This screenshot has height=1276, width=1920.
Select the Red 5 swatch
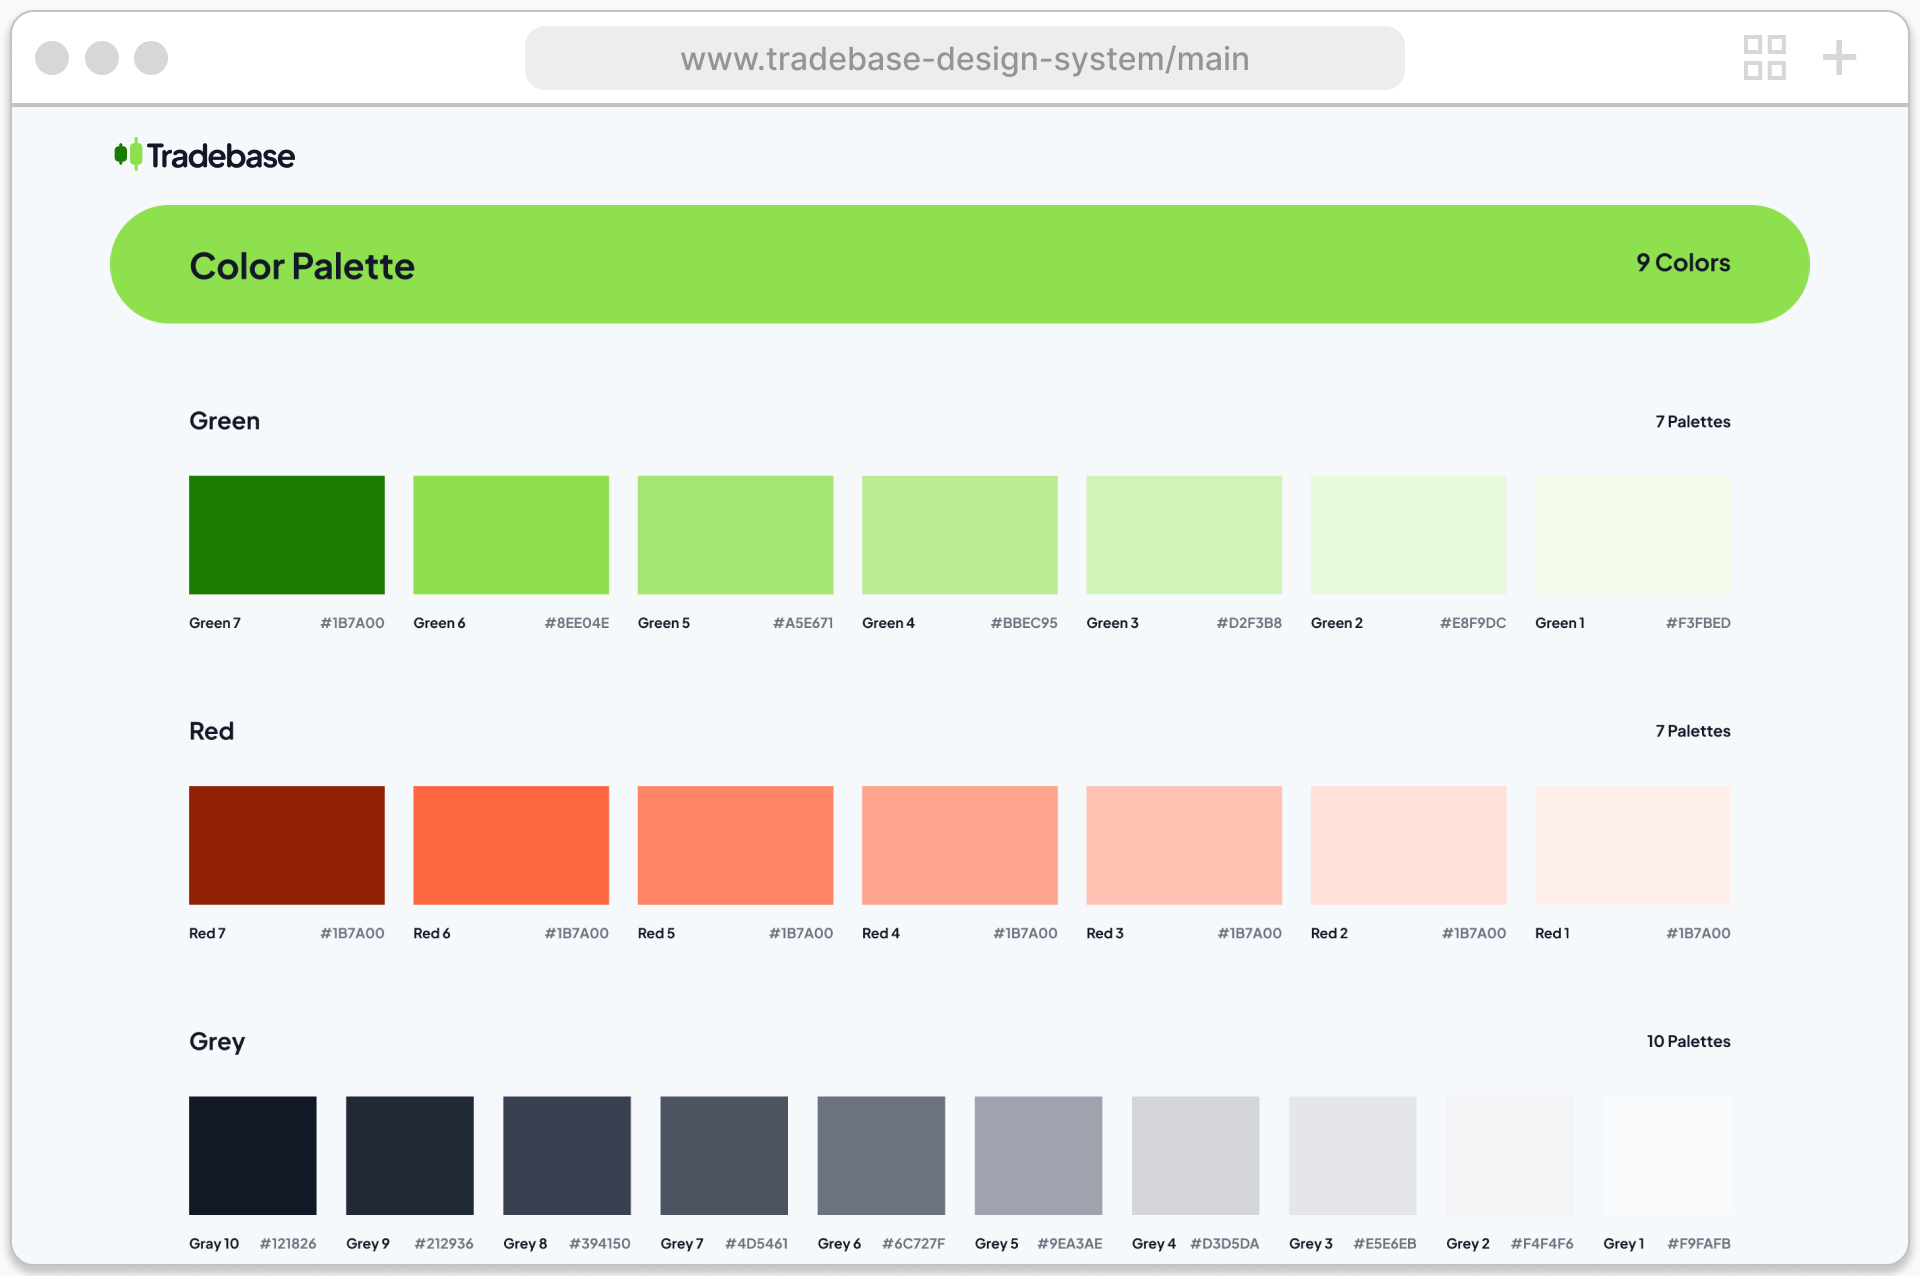(x=735, y=845)
